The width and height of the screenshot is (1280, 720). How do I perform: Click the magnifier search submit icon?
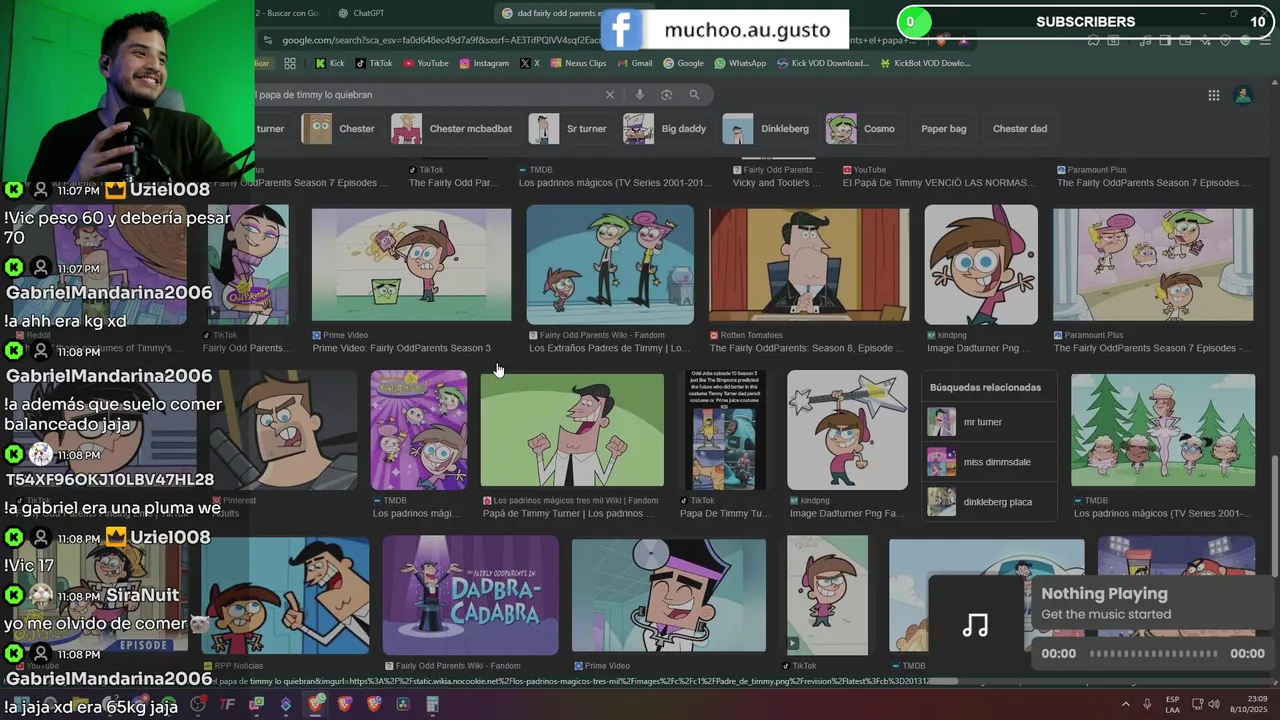pyautogui.click(x=694, y=95)
